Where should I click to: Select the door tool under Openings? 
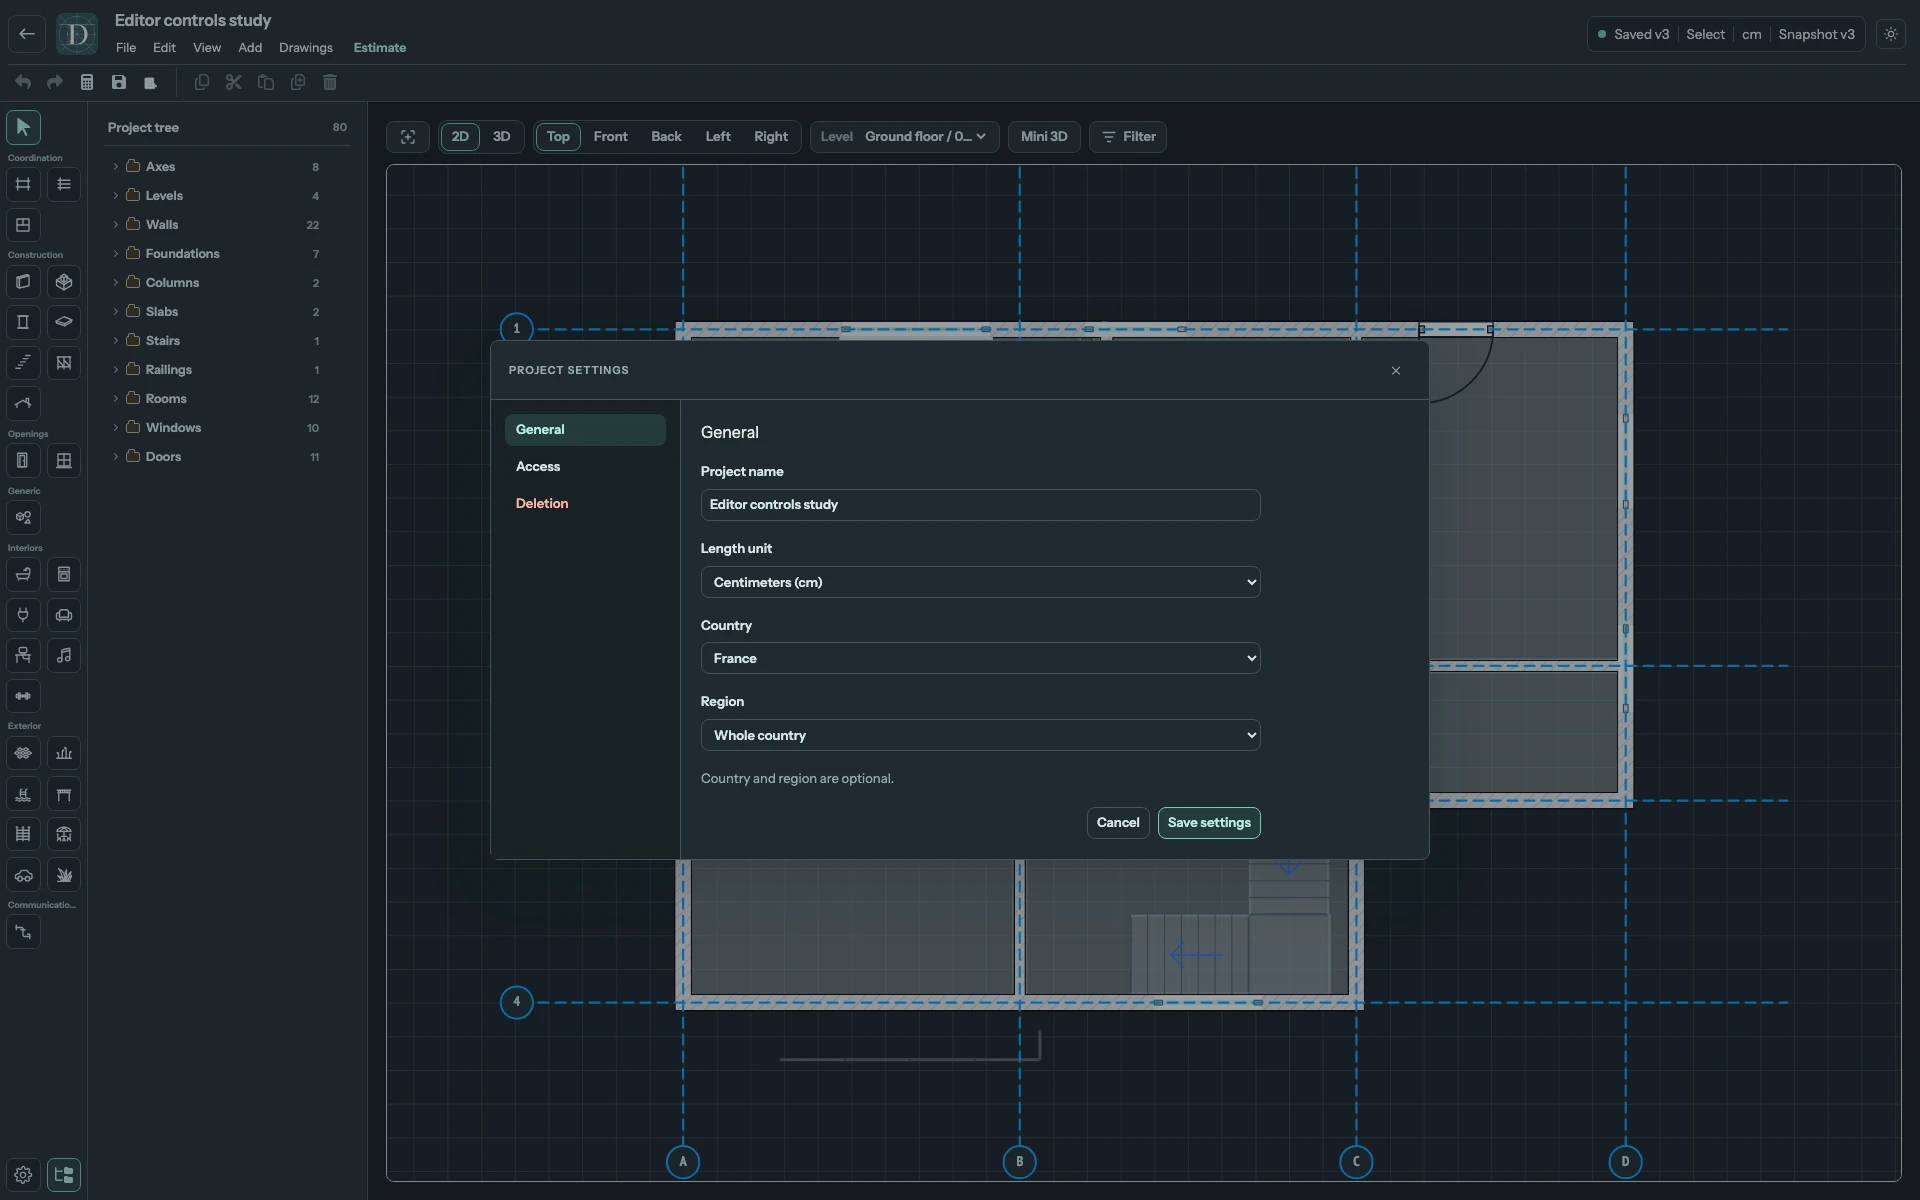(x=23, y=460)
